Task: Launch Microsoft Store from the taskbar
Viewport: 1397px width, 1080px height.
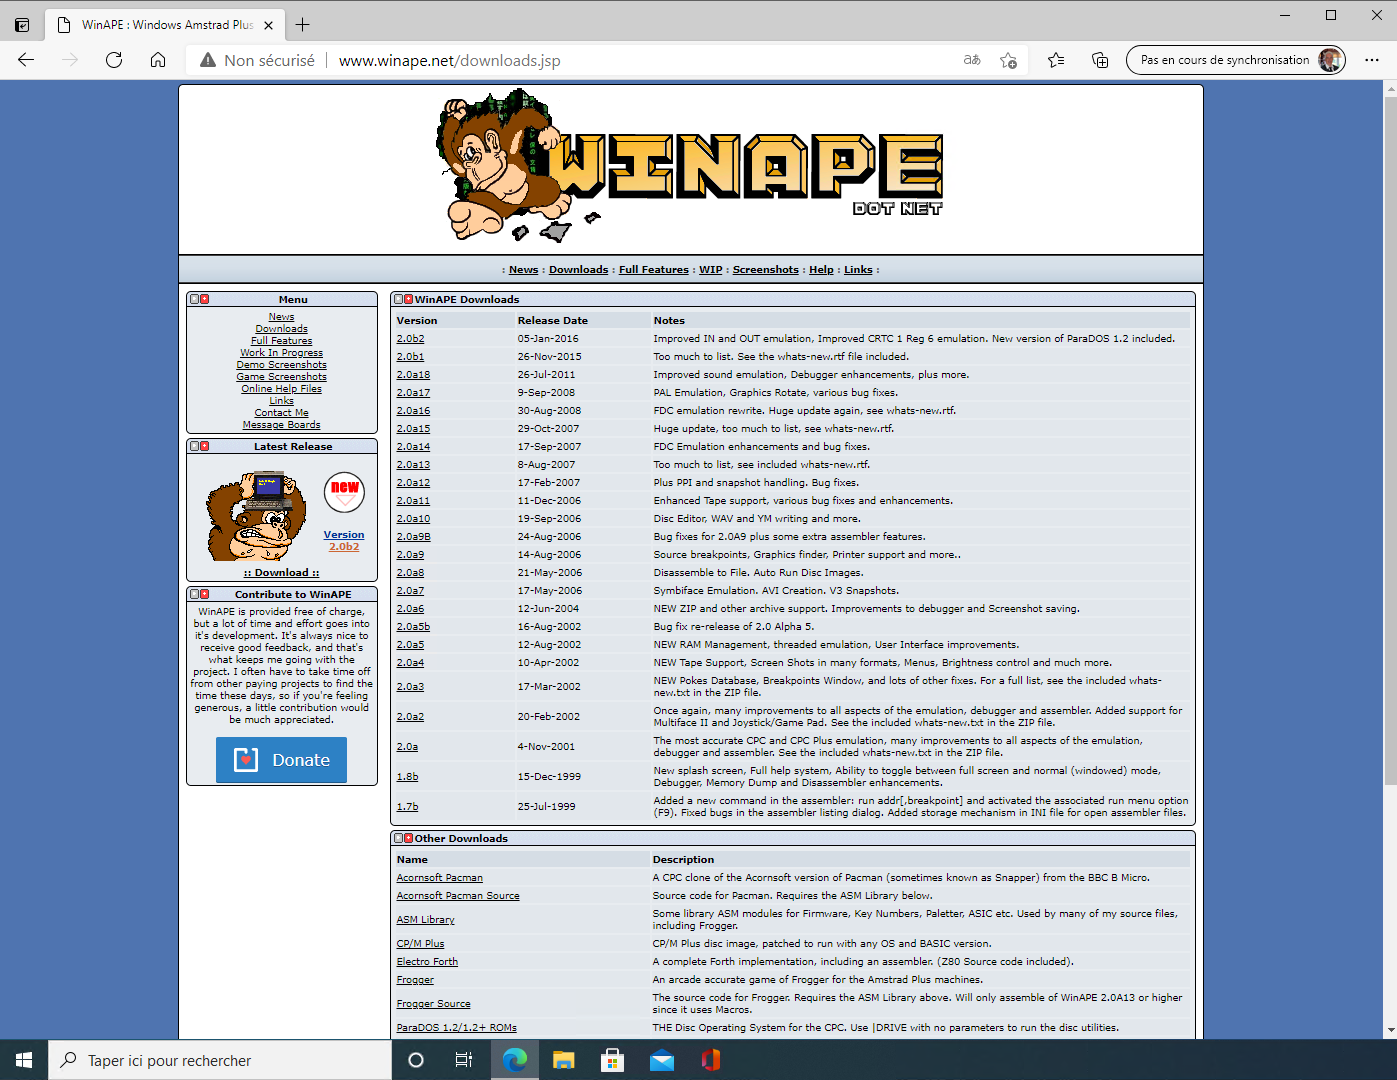Action: pos(613,1060)
